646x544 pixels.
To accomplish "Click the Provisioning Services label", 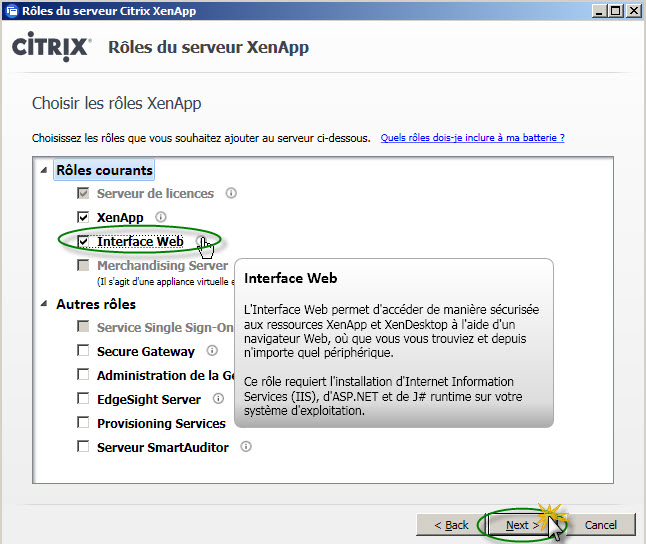I will 161,423.
